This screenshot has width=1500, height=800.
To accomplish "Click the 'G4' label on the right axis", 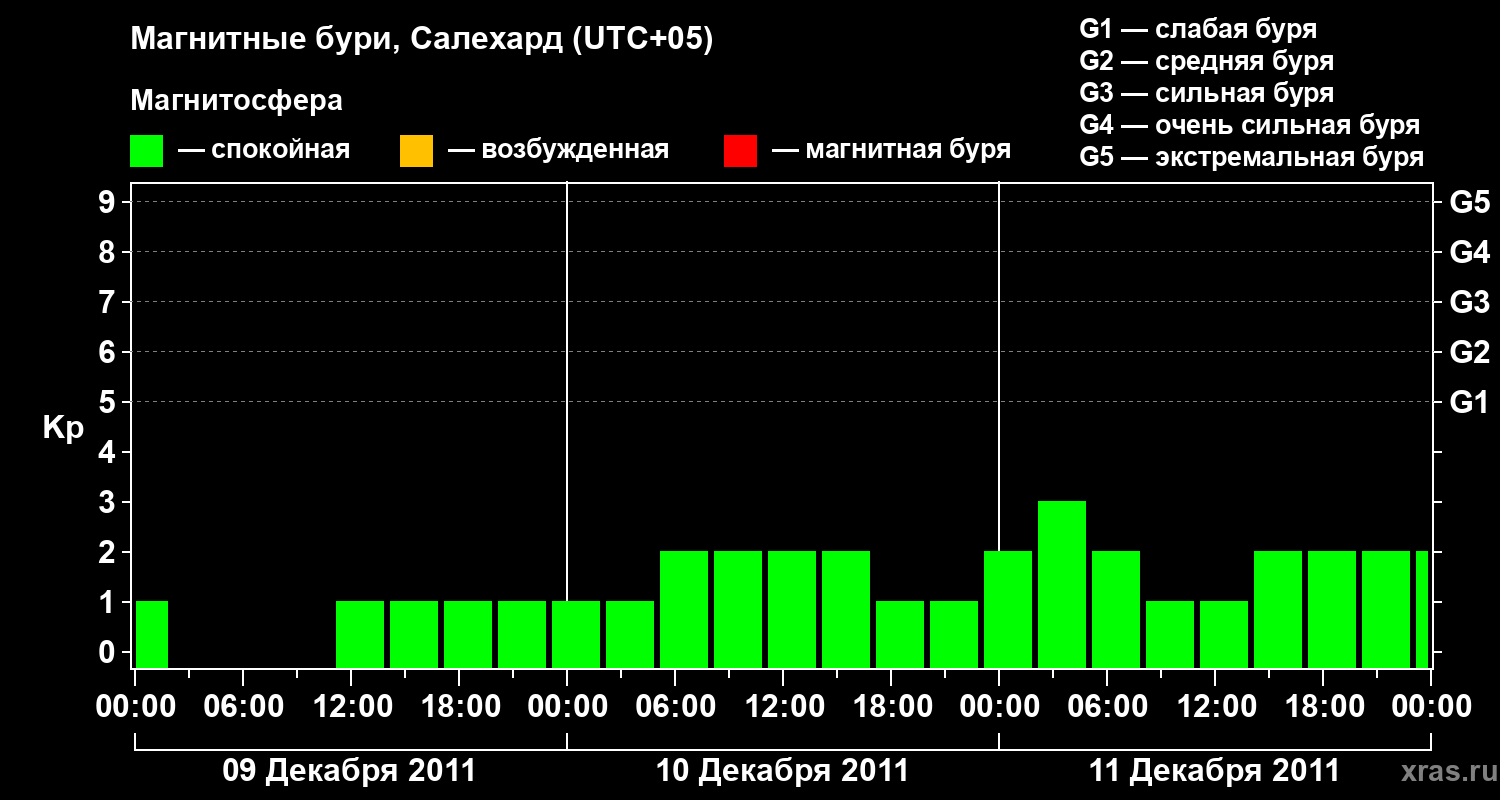I will tap(1469, 252).
